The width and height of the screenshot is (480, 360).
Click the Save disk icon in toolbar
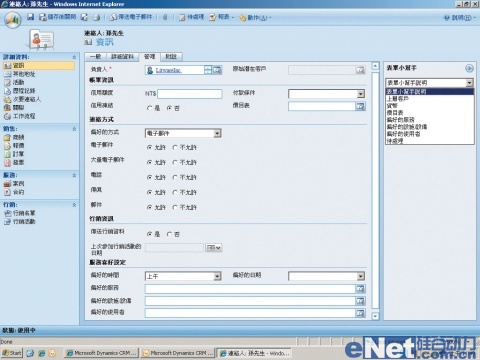(31, 17)
